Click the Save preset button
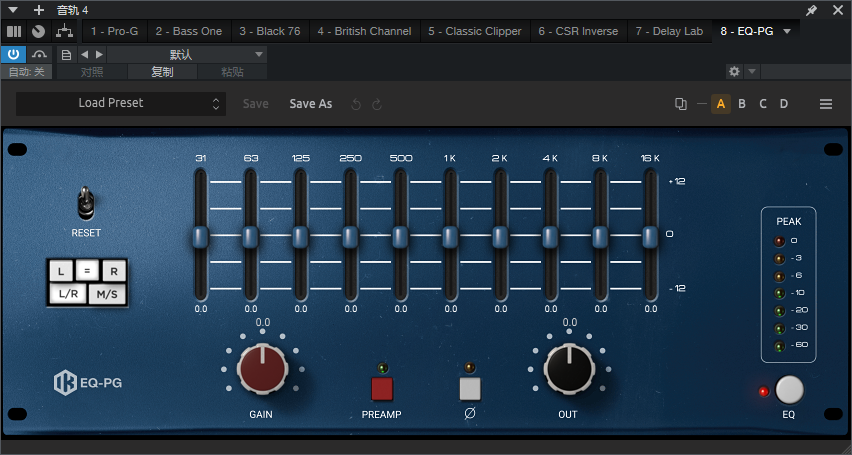852x455 pixels. (x=255, y=104)
